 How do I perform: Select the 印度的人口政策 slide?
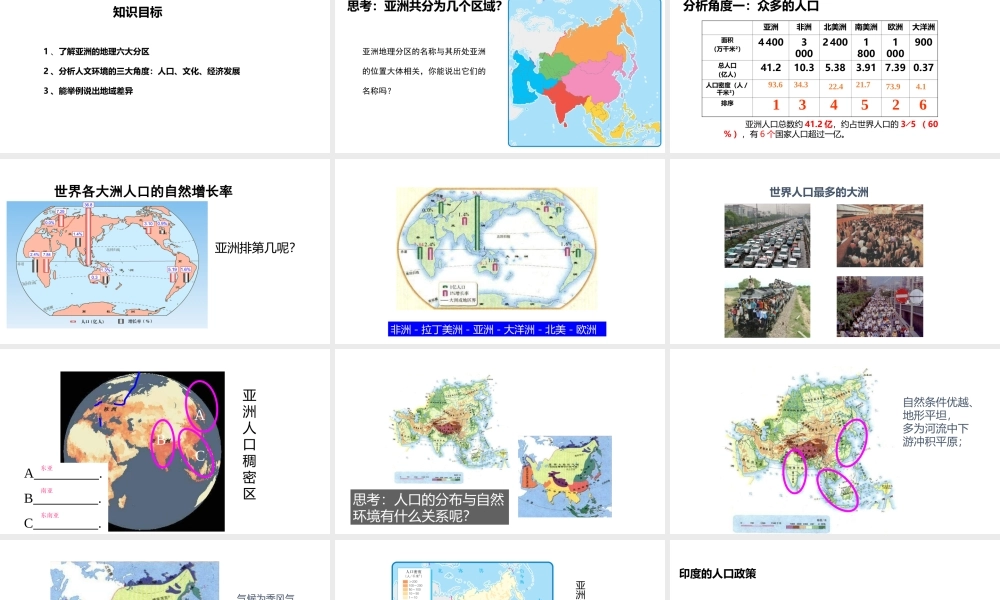click(835, 570)
